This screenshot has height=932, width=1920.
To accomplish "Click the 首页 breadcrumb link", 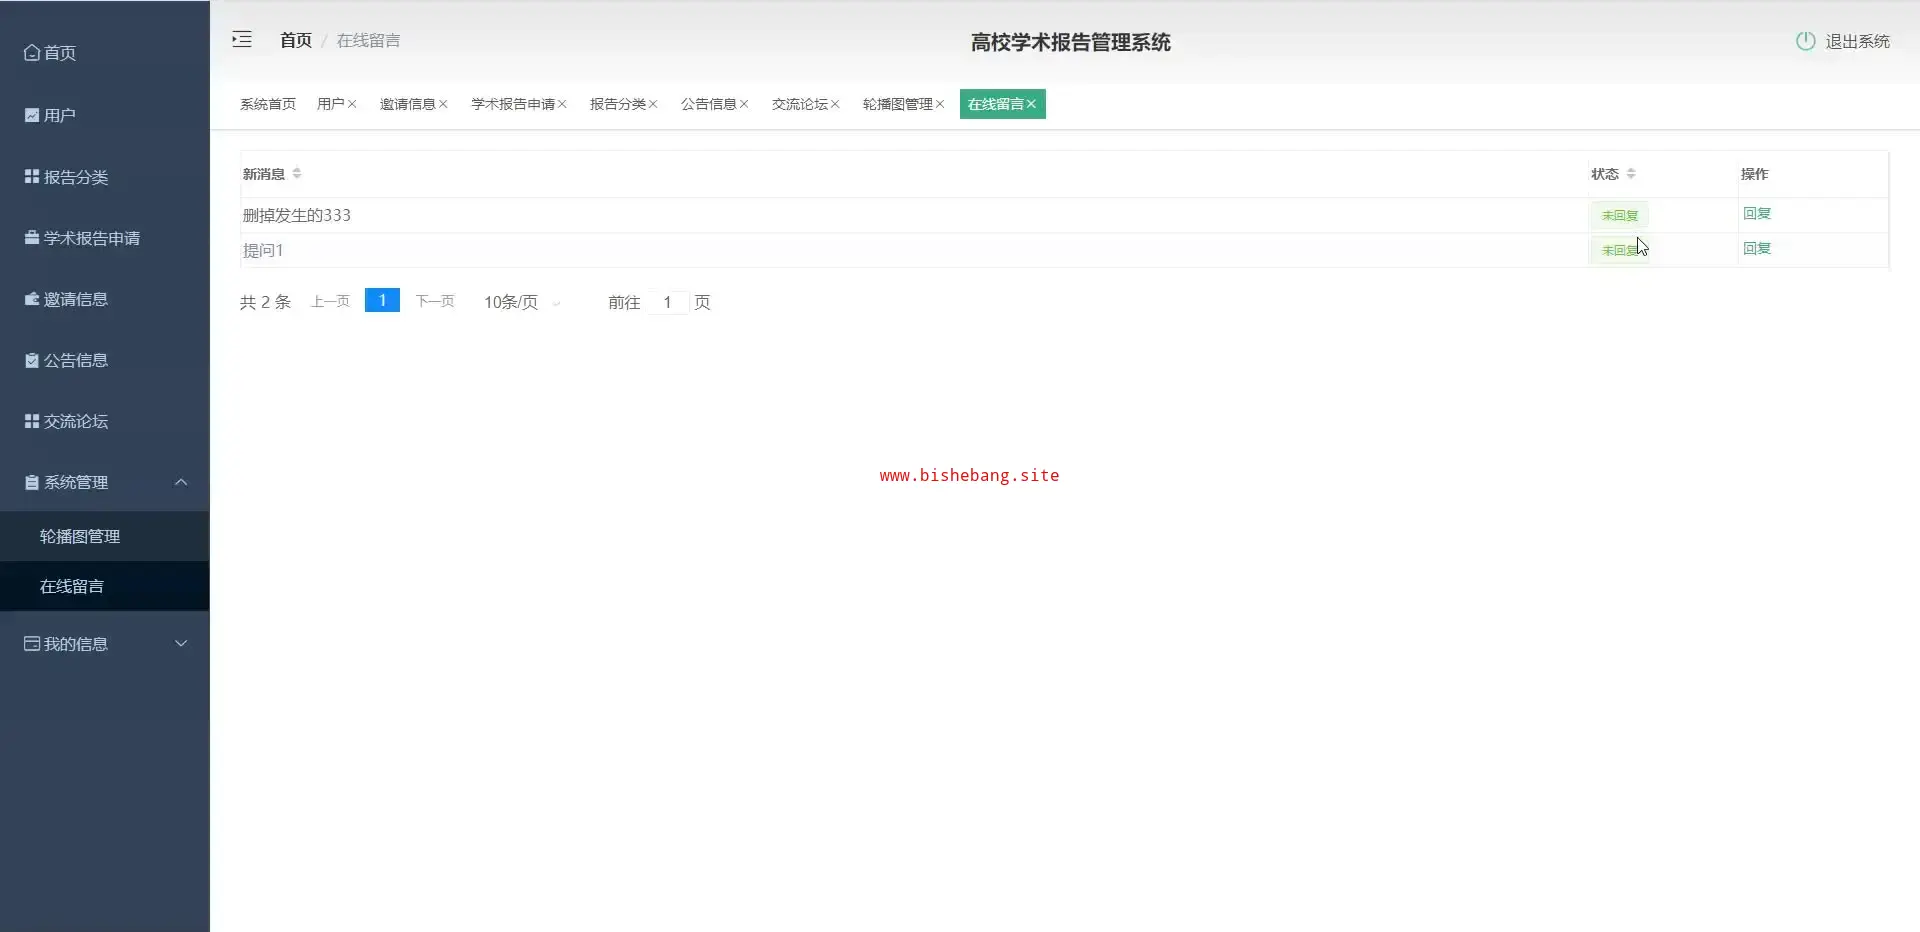I will coord(296,40).
